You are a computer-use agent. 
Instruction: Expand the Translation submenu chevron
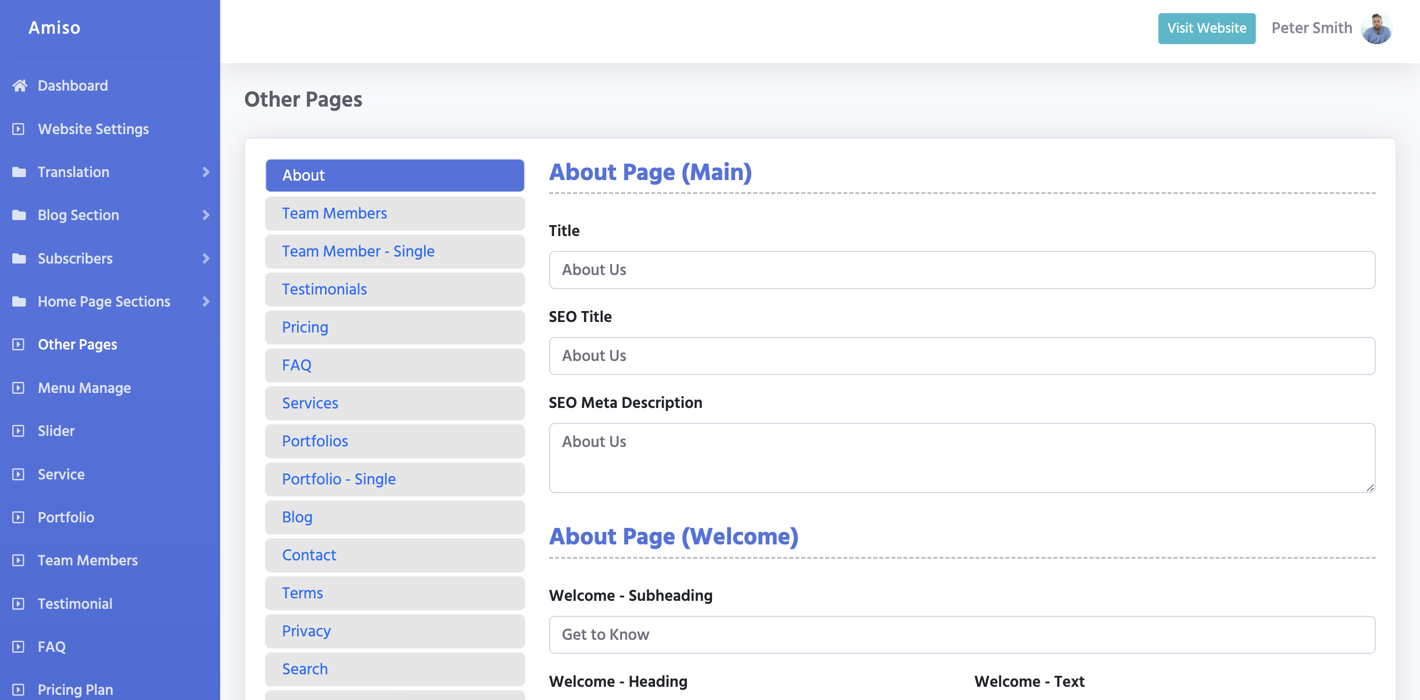pos(206,172)
